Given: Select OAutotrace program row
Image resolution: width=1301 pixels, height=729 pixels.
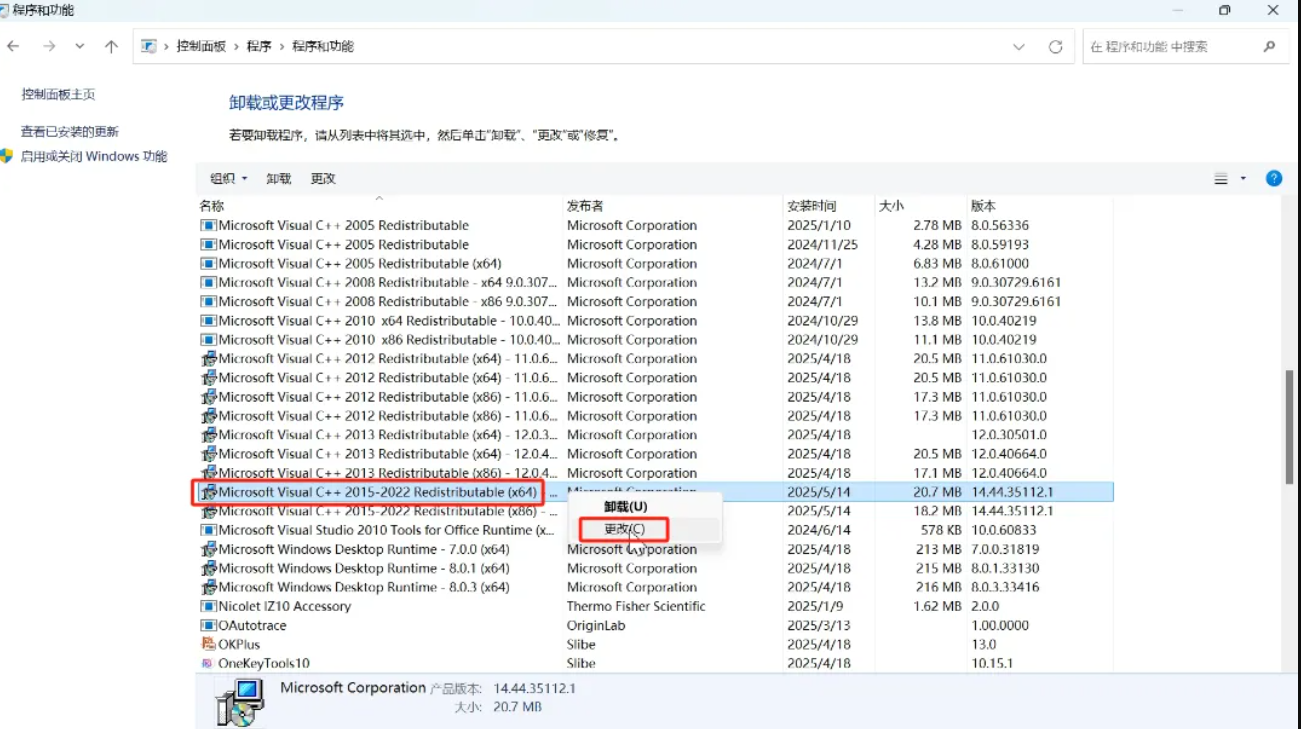Looking at the screenshot, I should pos(656,625).
